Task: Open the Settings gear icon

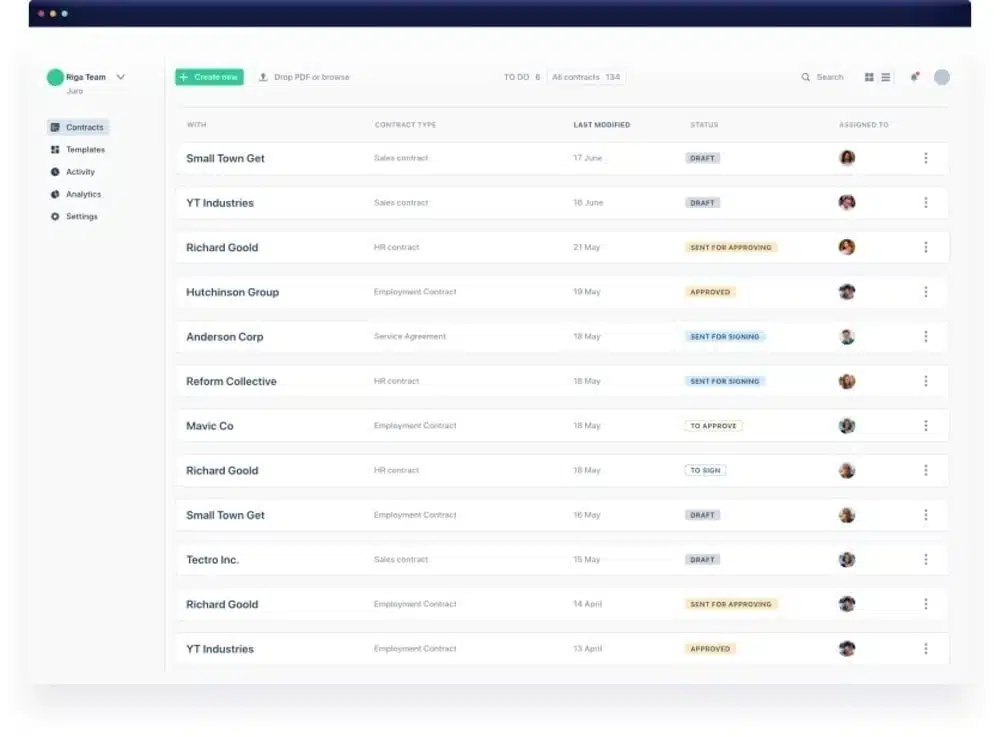Action: point(55,216)
